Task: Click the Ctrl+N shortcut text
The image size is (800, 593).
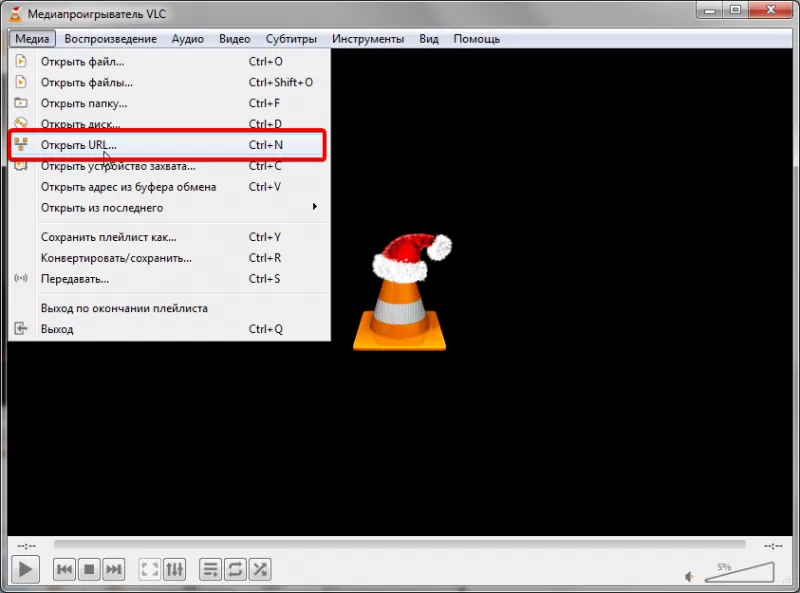Action: pos(266,145)
